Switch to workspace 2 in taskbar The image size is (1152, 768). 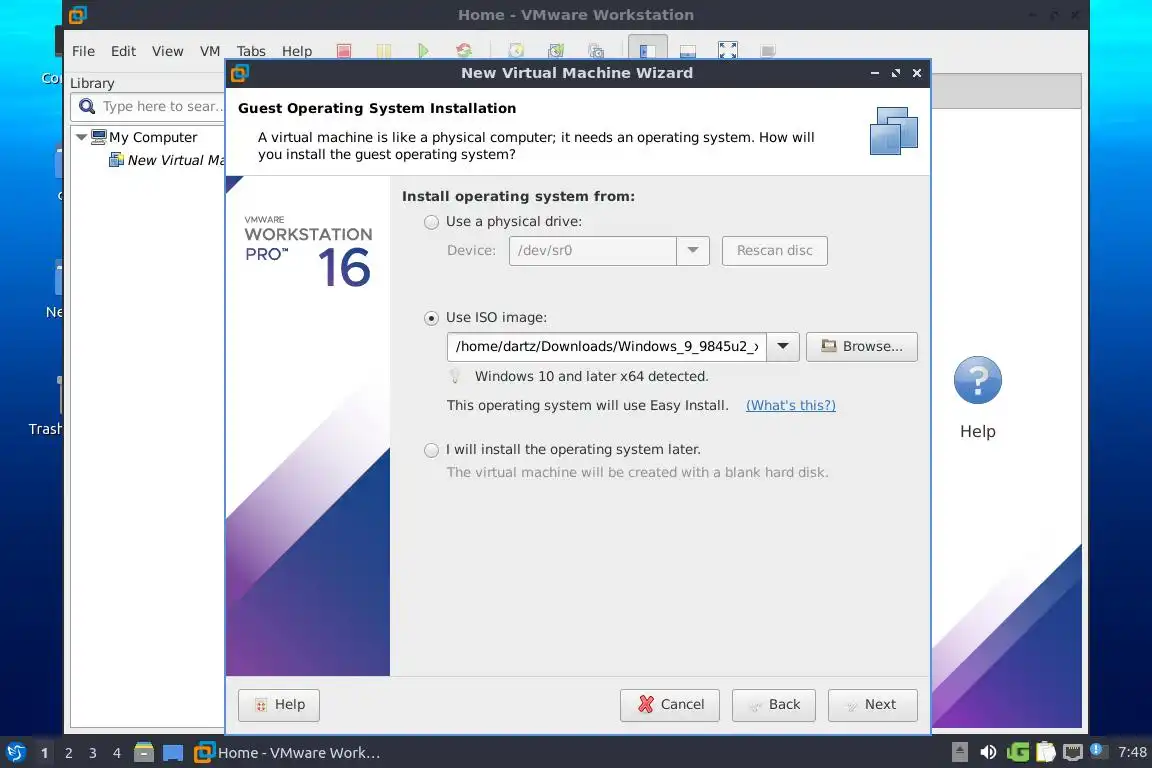point(68,753)
